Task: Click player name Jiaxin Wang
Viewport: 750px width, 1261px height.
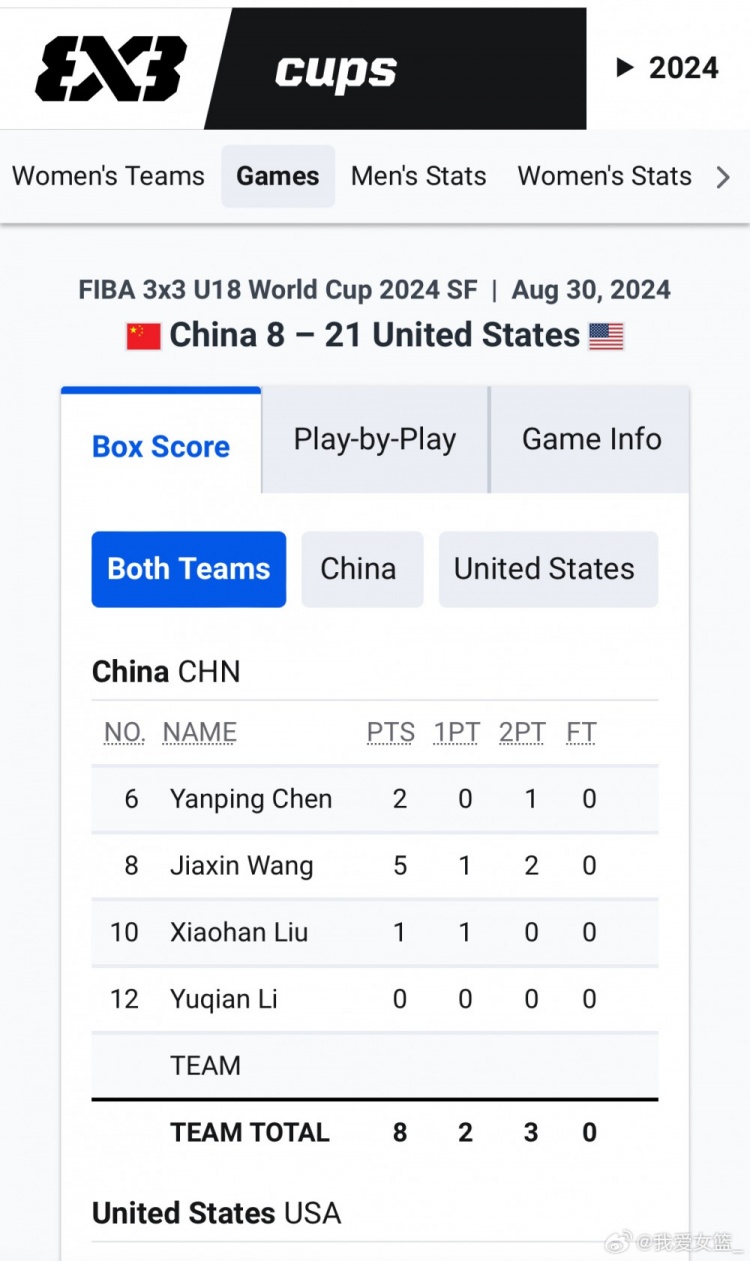Action: (x=242, y=866)
